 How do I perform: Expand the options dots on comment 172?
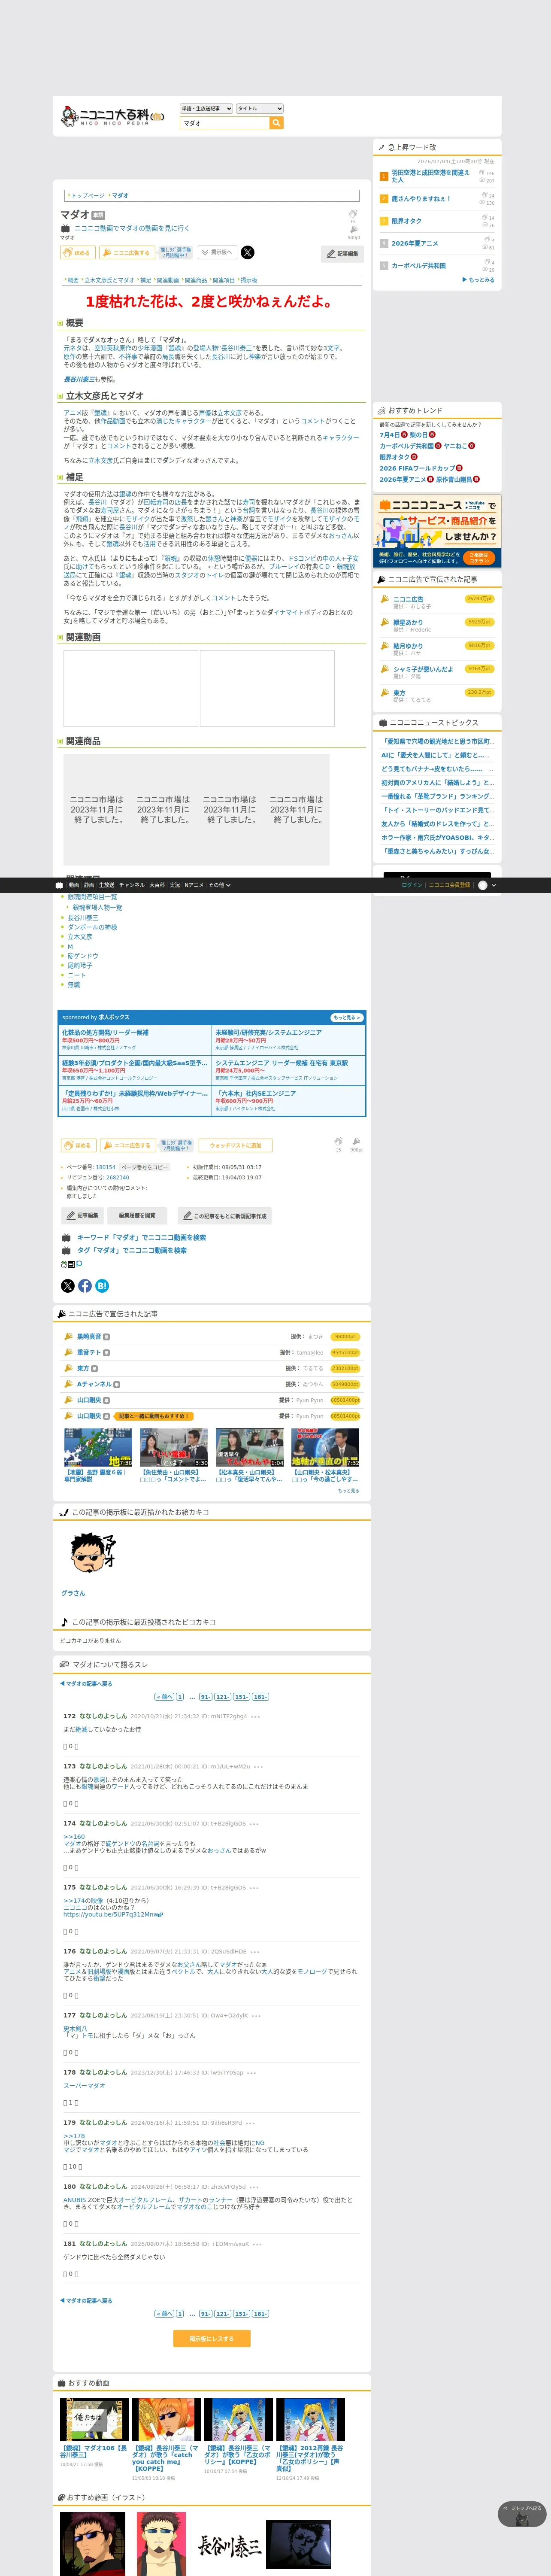tap(255, 1717)
